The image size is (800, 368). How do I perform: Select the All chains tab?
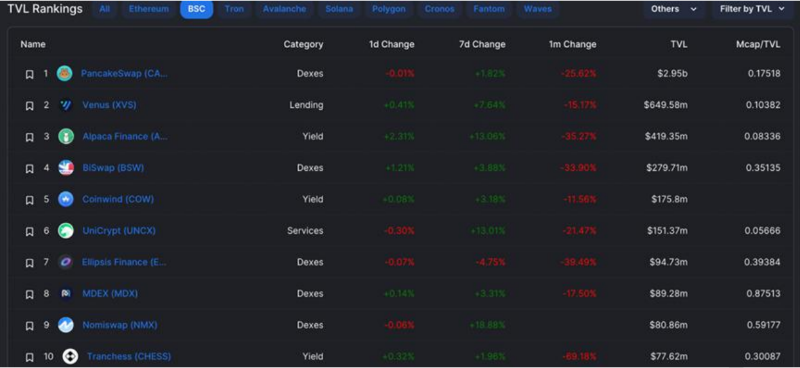(x=105, y=9)
